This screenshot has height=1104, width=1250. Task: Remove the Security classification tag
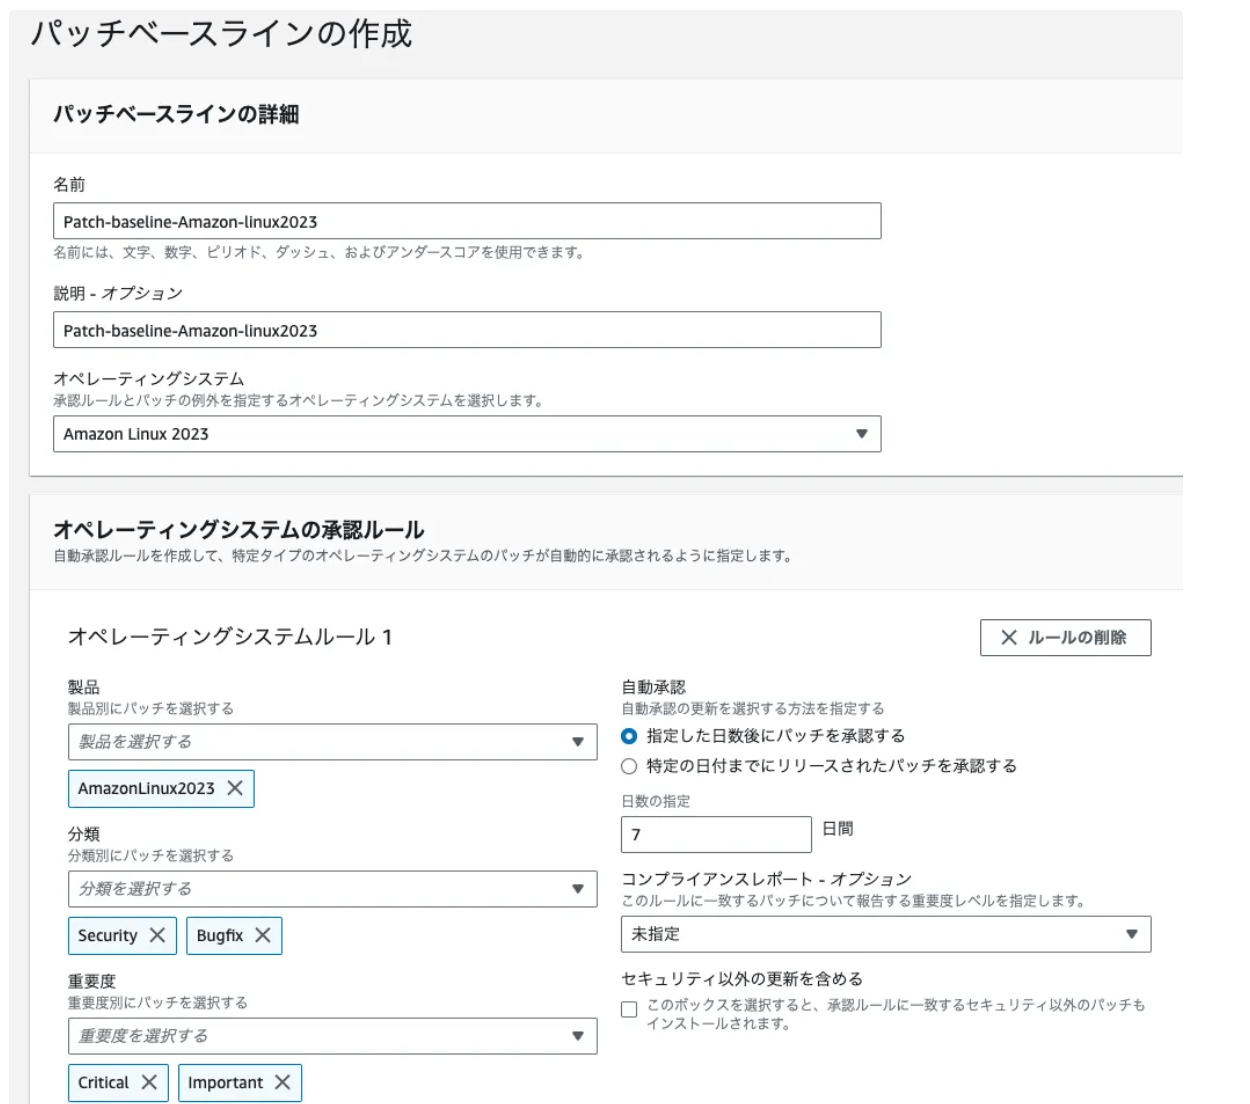pos(157,935)
